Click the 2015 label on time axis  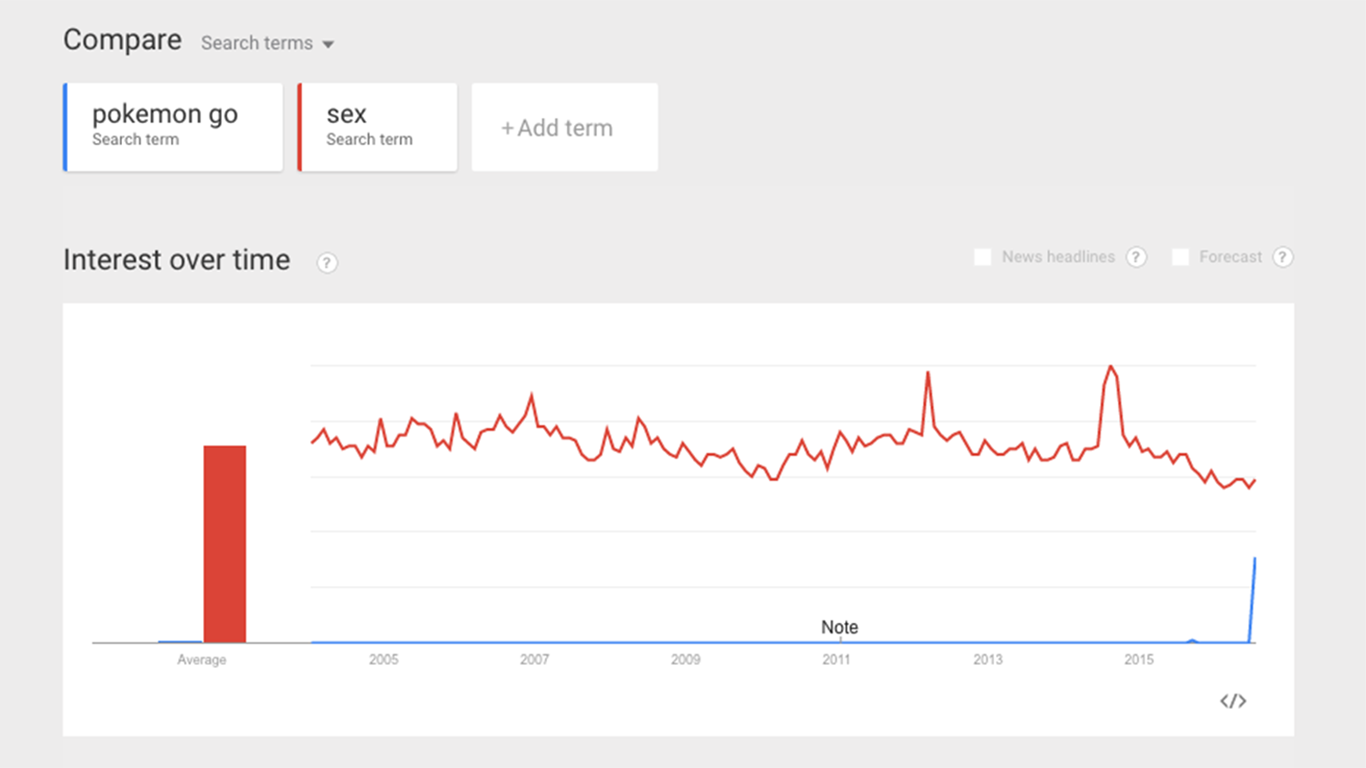(x=1139, y=660)
